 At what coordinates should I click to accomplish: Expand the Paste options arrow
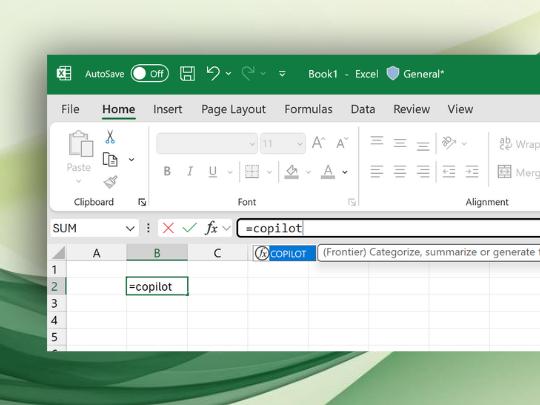click(79, 181)
